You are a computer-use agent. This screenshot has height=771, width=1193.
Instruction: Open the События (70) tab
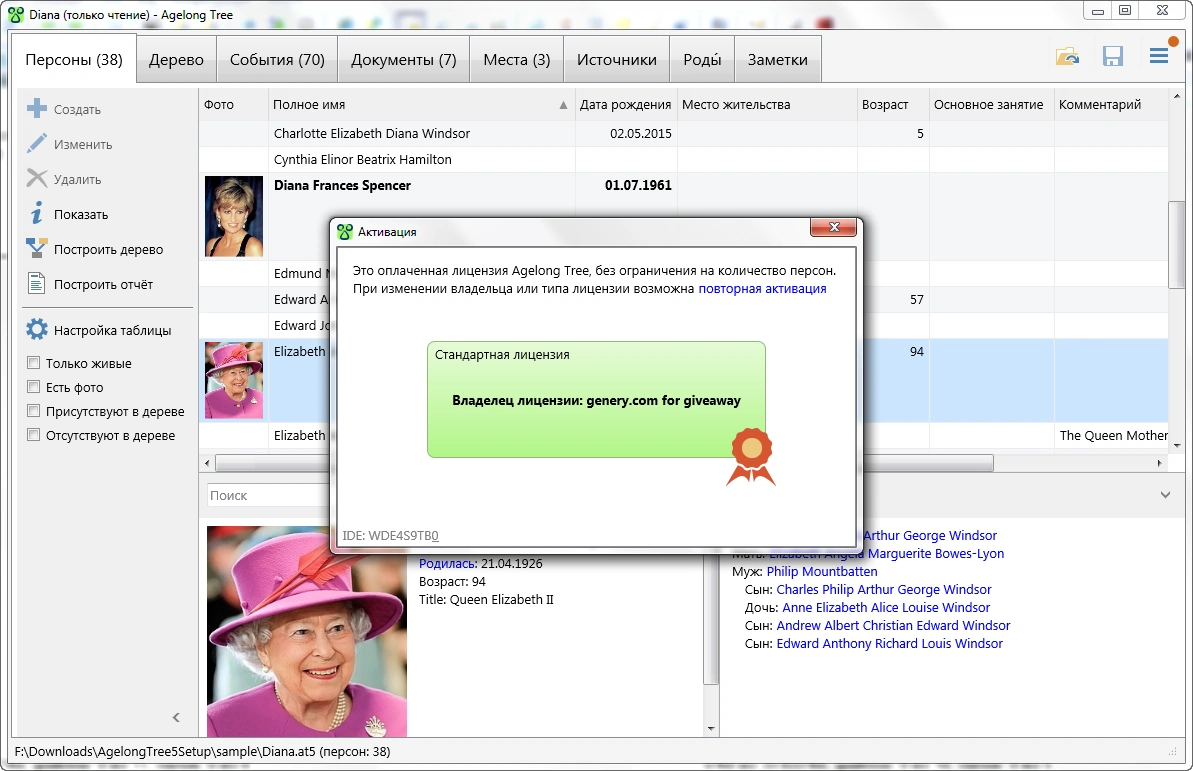point(277,59)
